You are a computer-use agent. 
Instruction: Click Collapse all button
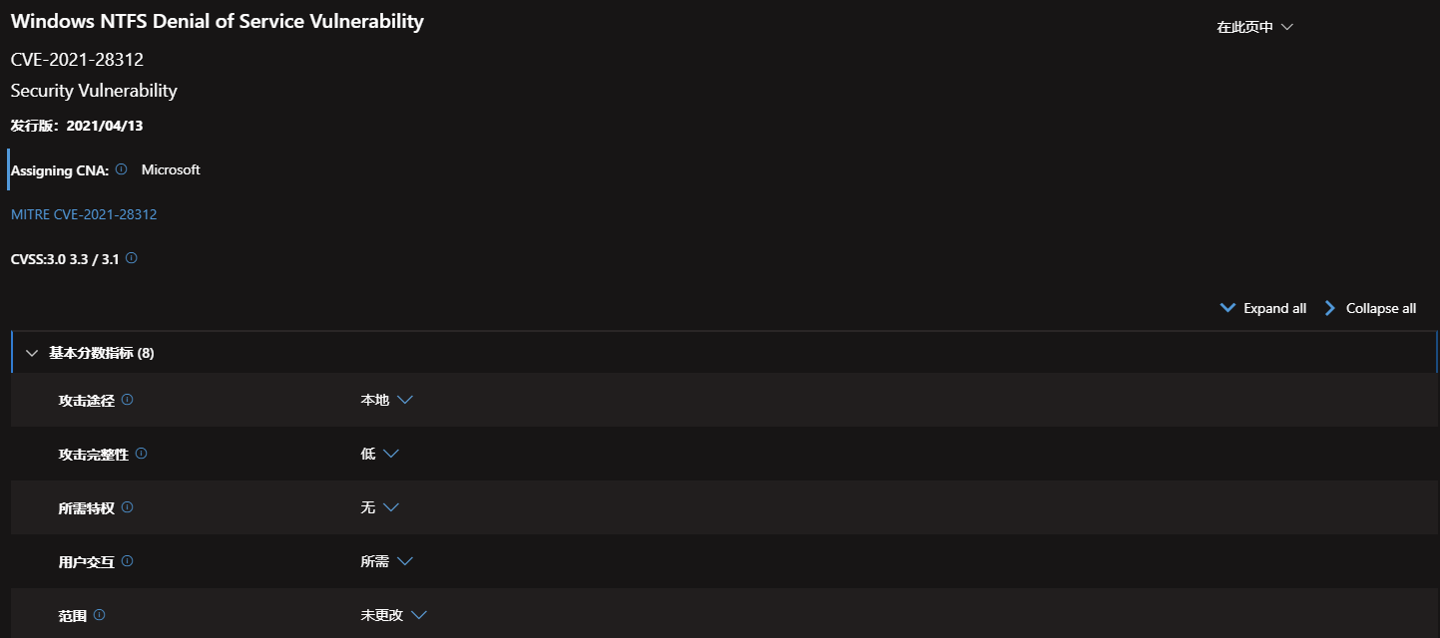tap(1370, 308)
